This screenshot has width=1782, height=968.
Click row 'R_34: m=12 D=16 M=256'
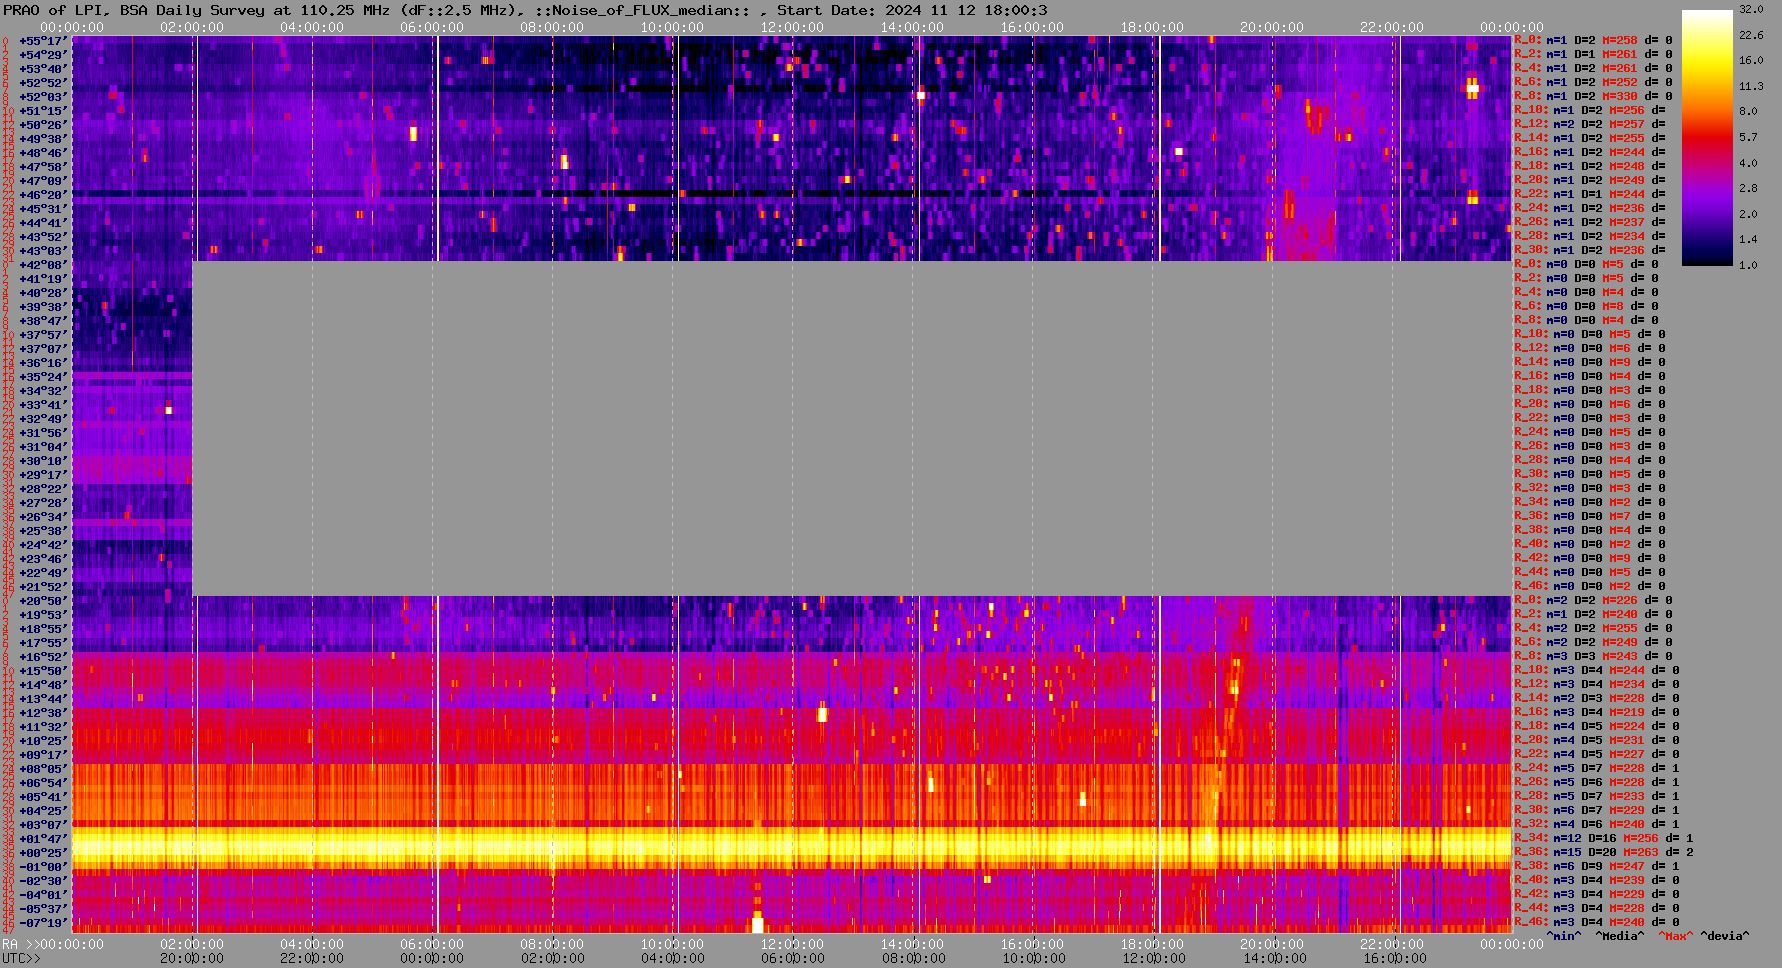click(x=1604, y=838)
